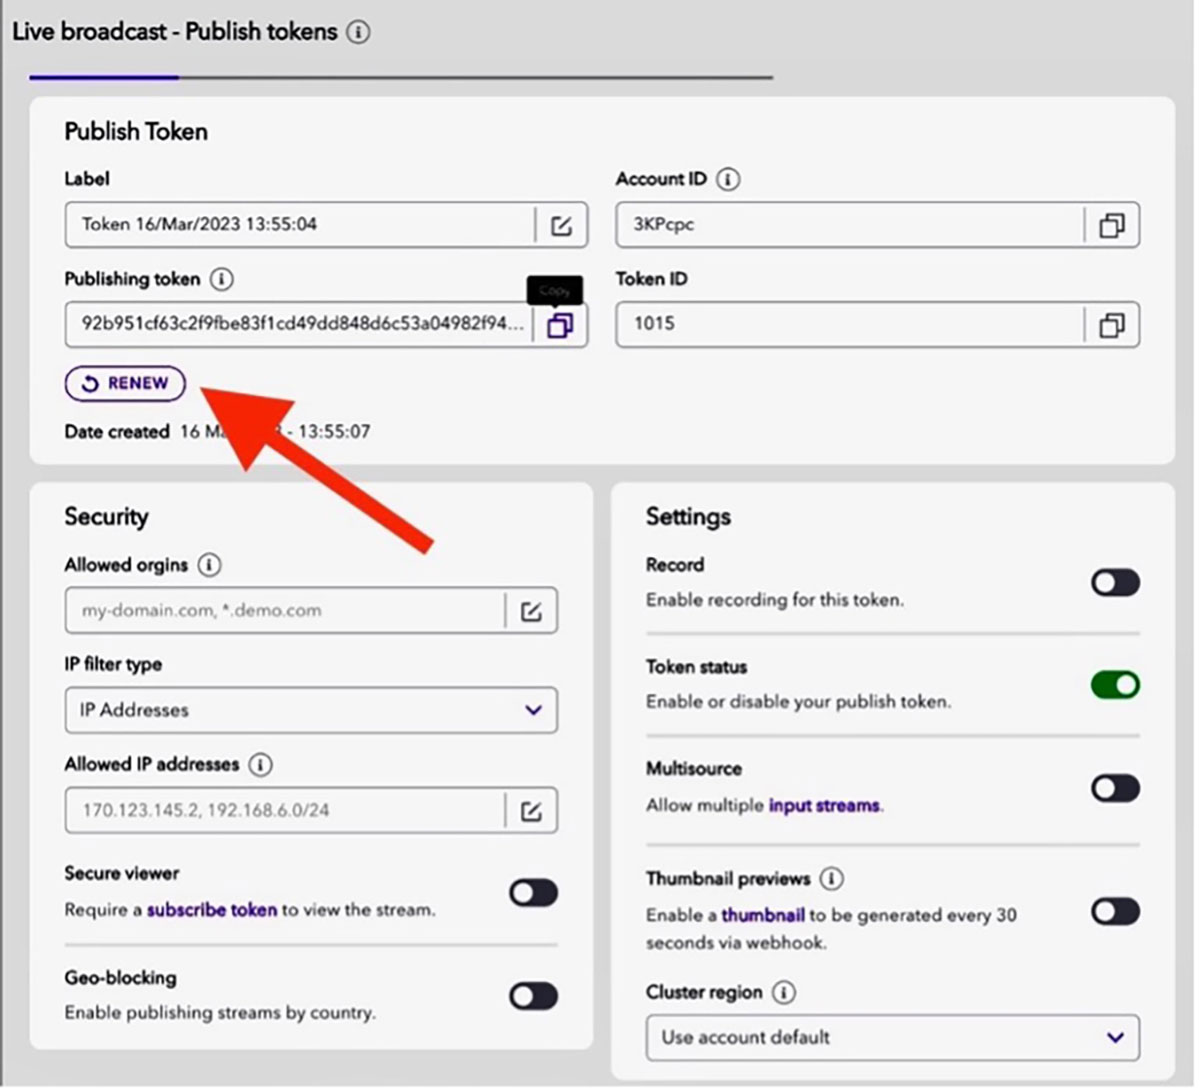Enable recording for this token
Image resolution: width=1200 pixels, height=1090 pixels.
[1115, 583]
